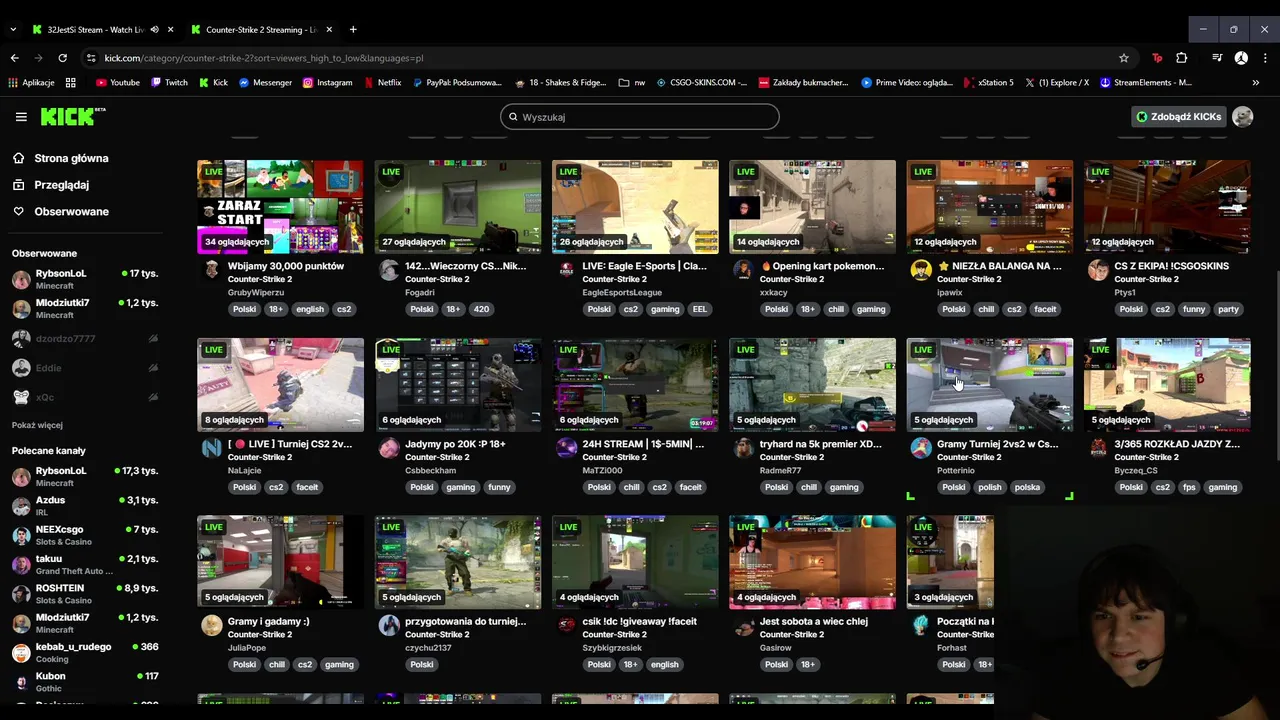Click the Zdobądź KICKs button
The image size is (1280, 720).
click(1178, 117)
